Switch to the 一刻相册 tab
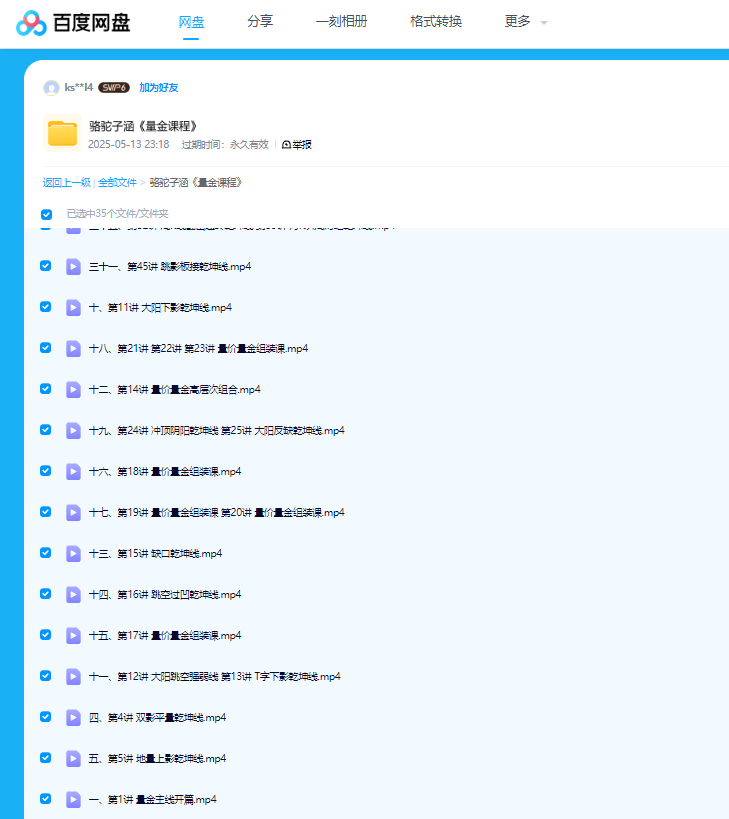729x819 pixels. (341, 22)
